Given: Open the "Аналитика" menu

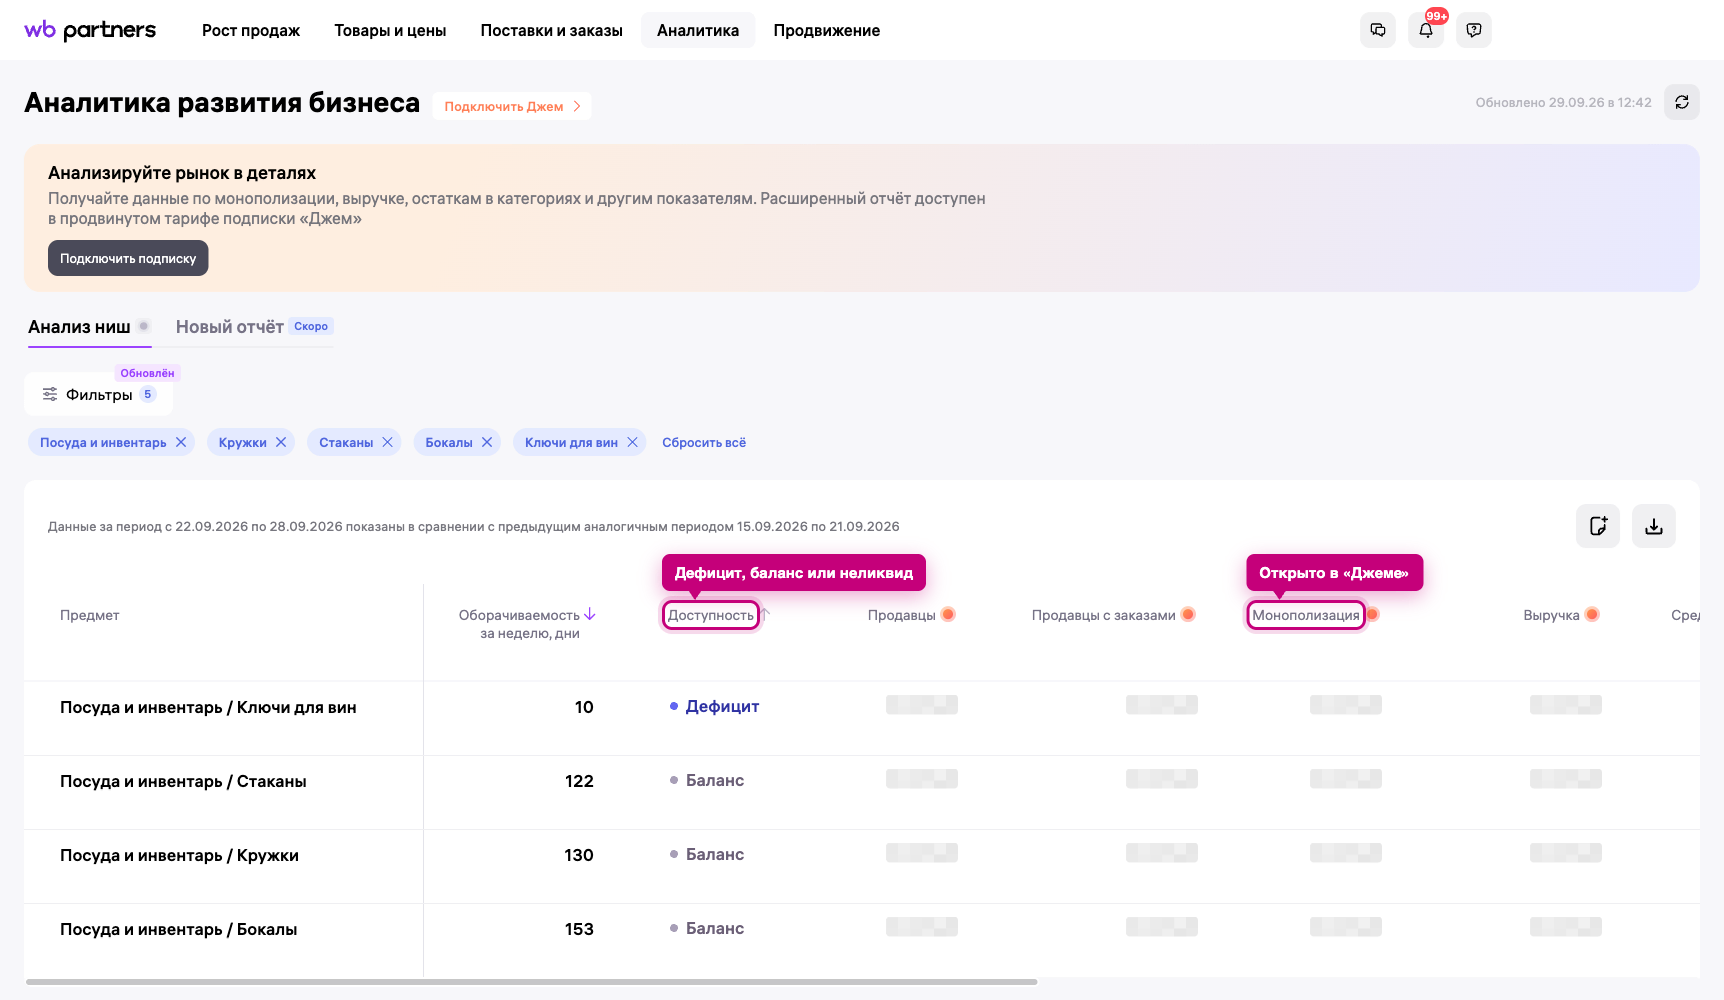Looking at the screenshot, I should (698, 30).
